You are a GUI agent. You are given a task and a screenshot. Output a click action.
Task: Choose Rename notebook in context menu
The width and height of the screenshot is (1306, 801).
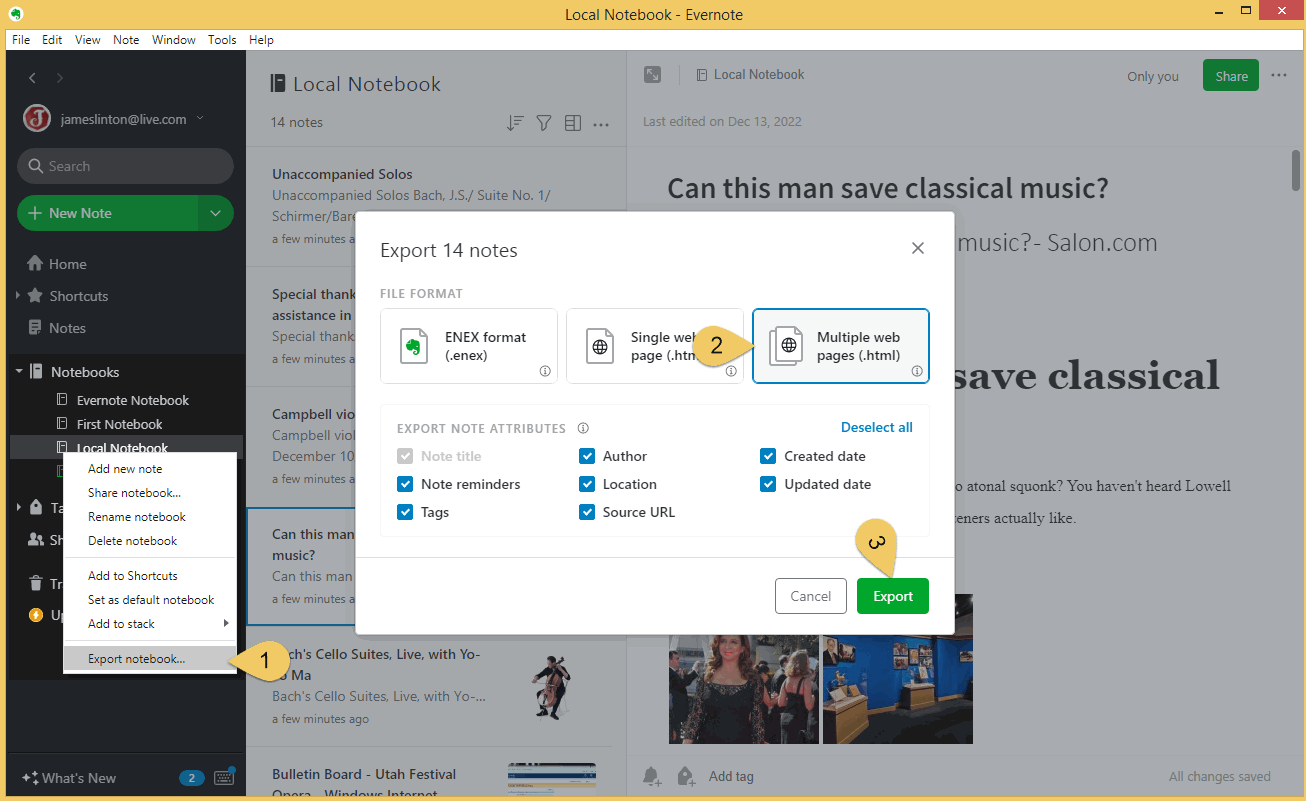pyautogui.click(x=150, y=517)
